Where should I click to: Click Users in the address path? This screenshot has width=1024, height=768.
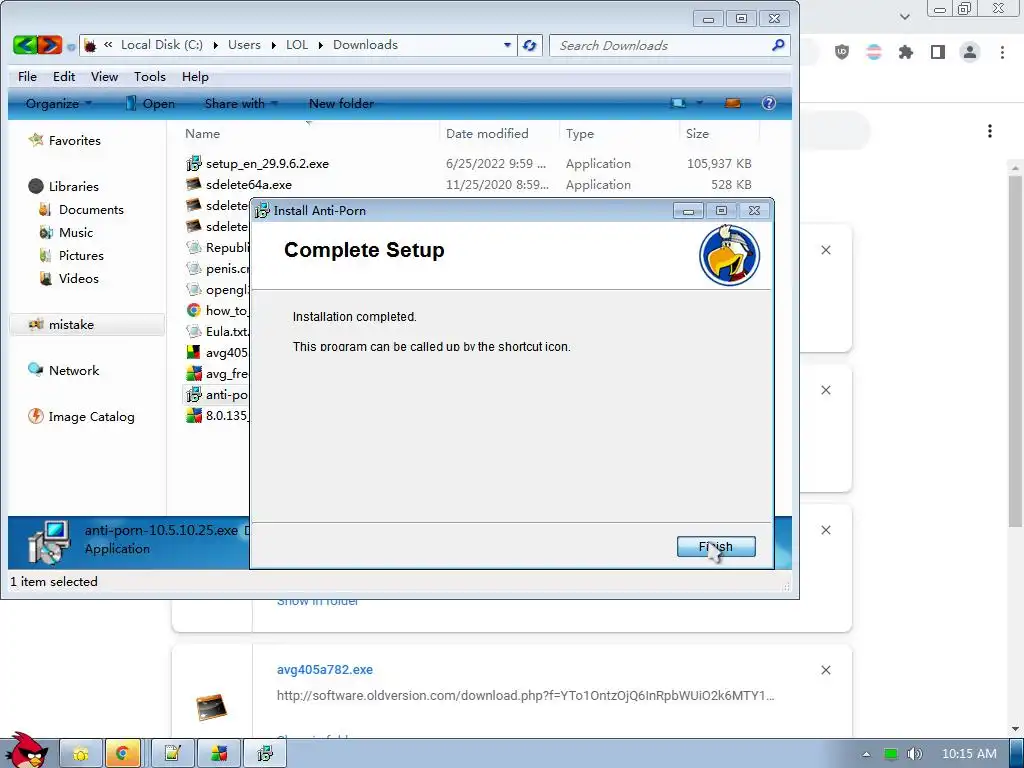(244, 45)
